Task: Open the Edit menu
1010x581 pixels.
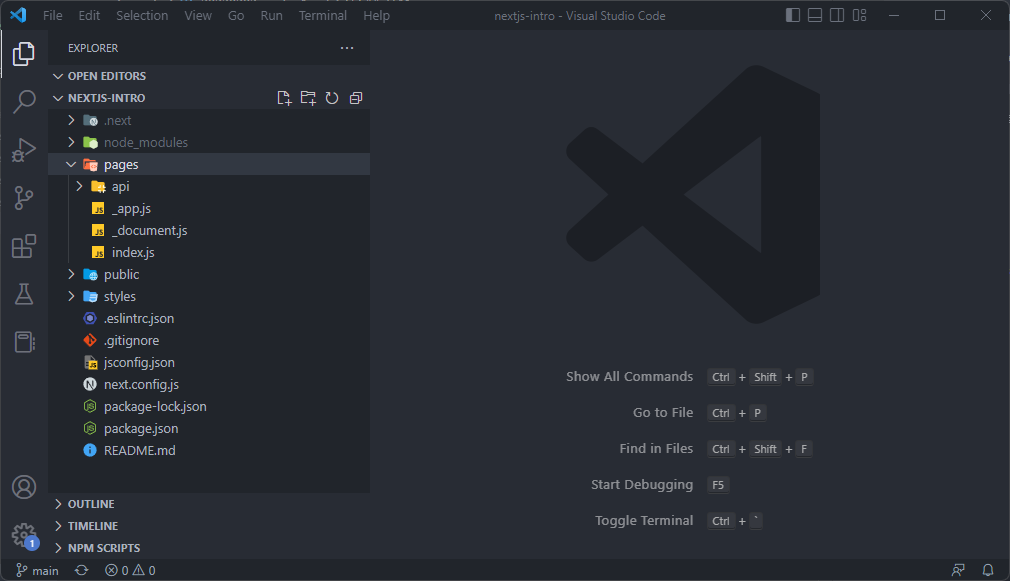Action: click(89, 15)
